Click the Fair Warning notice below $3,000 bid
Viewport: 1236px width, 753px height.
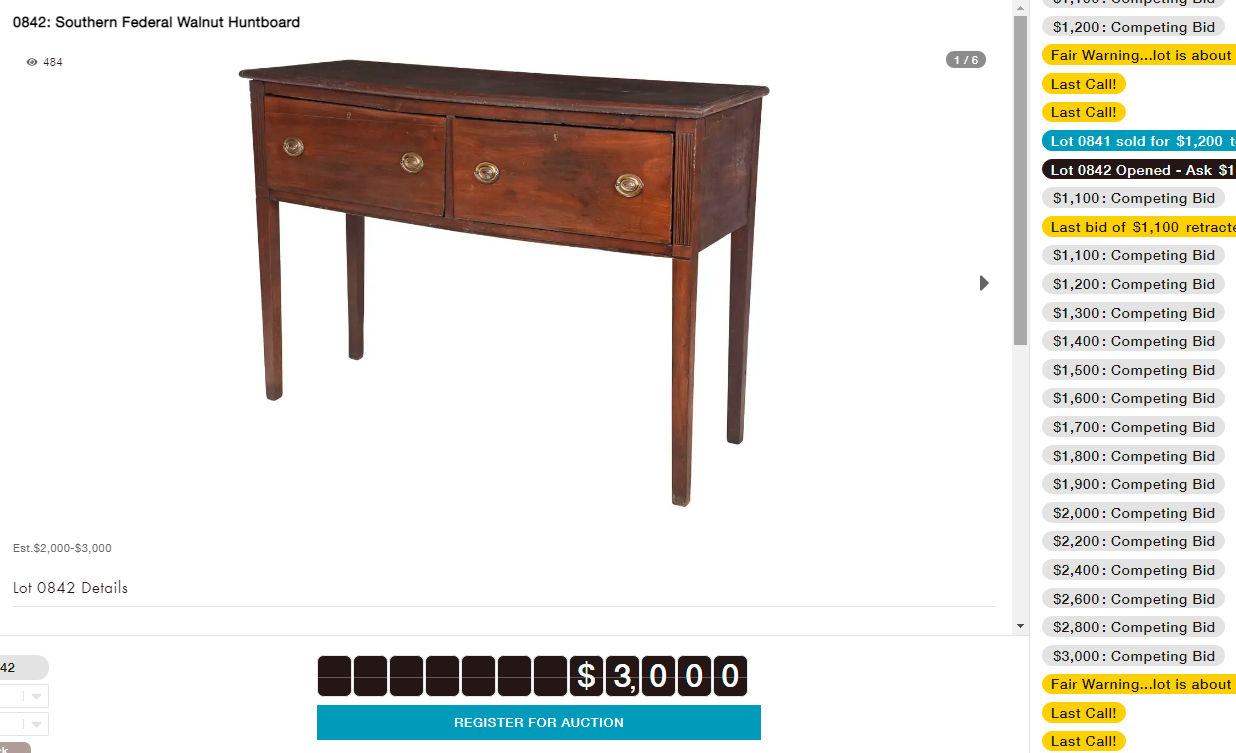pyautogui.click(x=1139, y=684)
